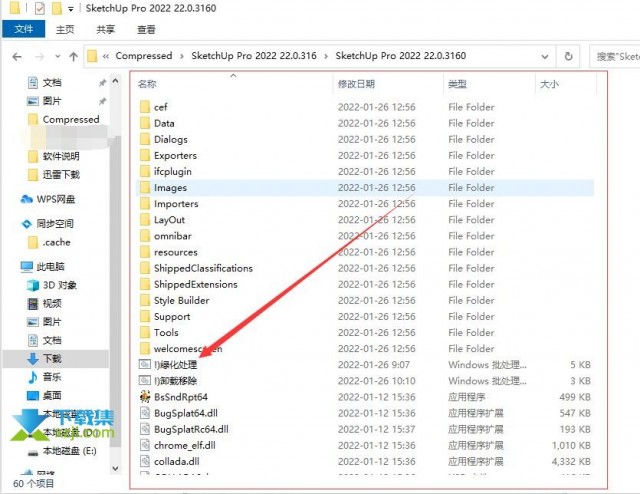Select the Support folder
Viewport: 640px width, 494px height.
click(172, 317)
